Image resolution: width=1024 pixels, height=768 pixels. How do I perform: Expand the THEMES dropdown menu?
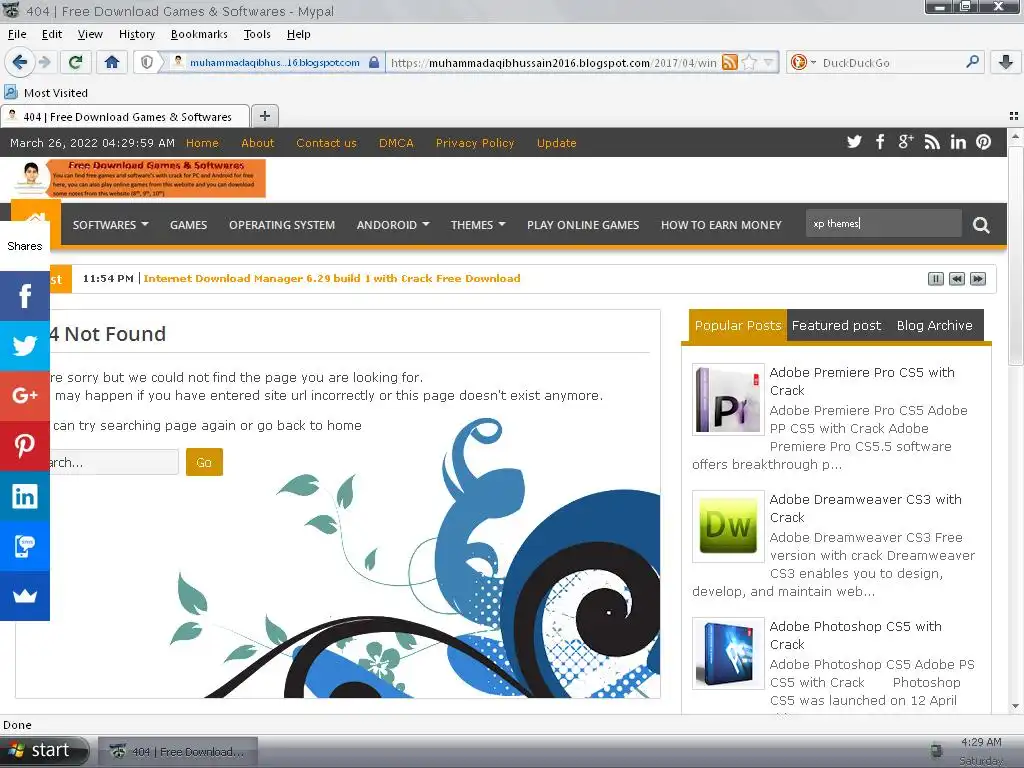pyautogui.click(x=478, y=225)
